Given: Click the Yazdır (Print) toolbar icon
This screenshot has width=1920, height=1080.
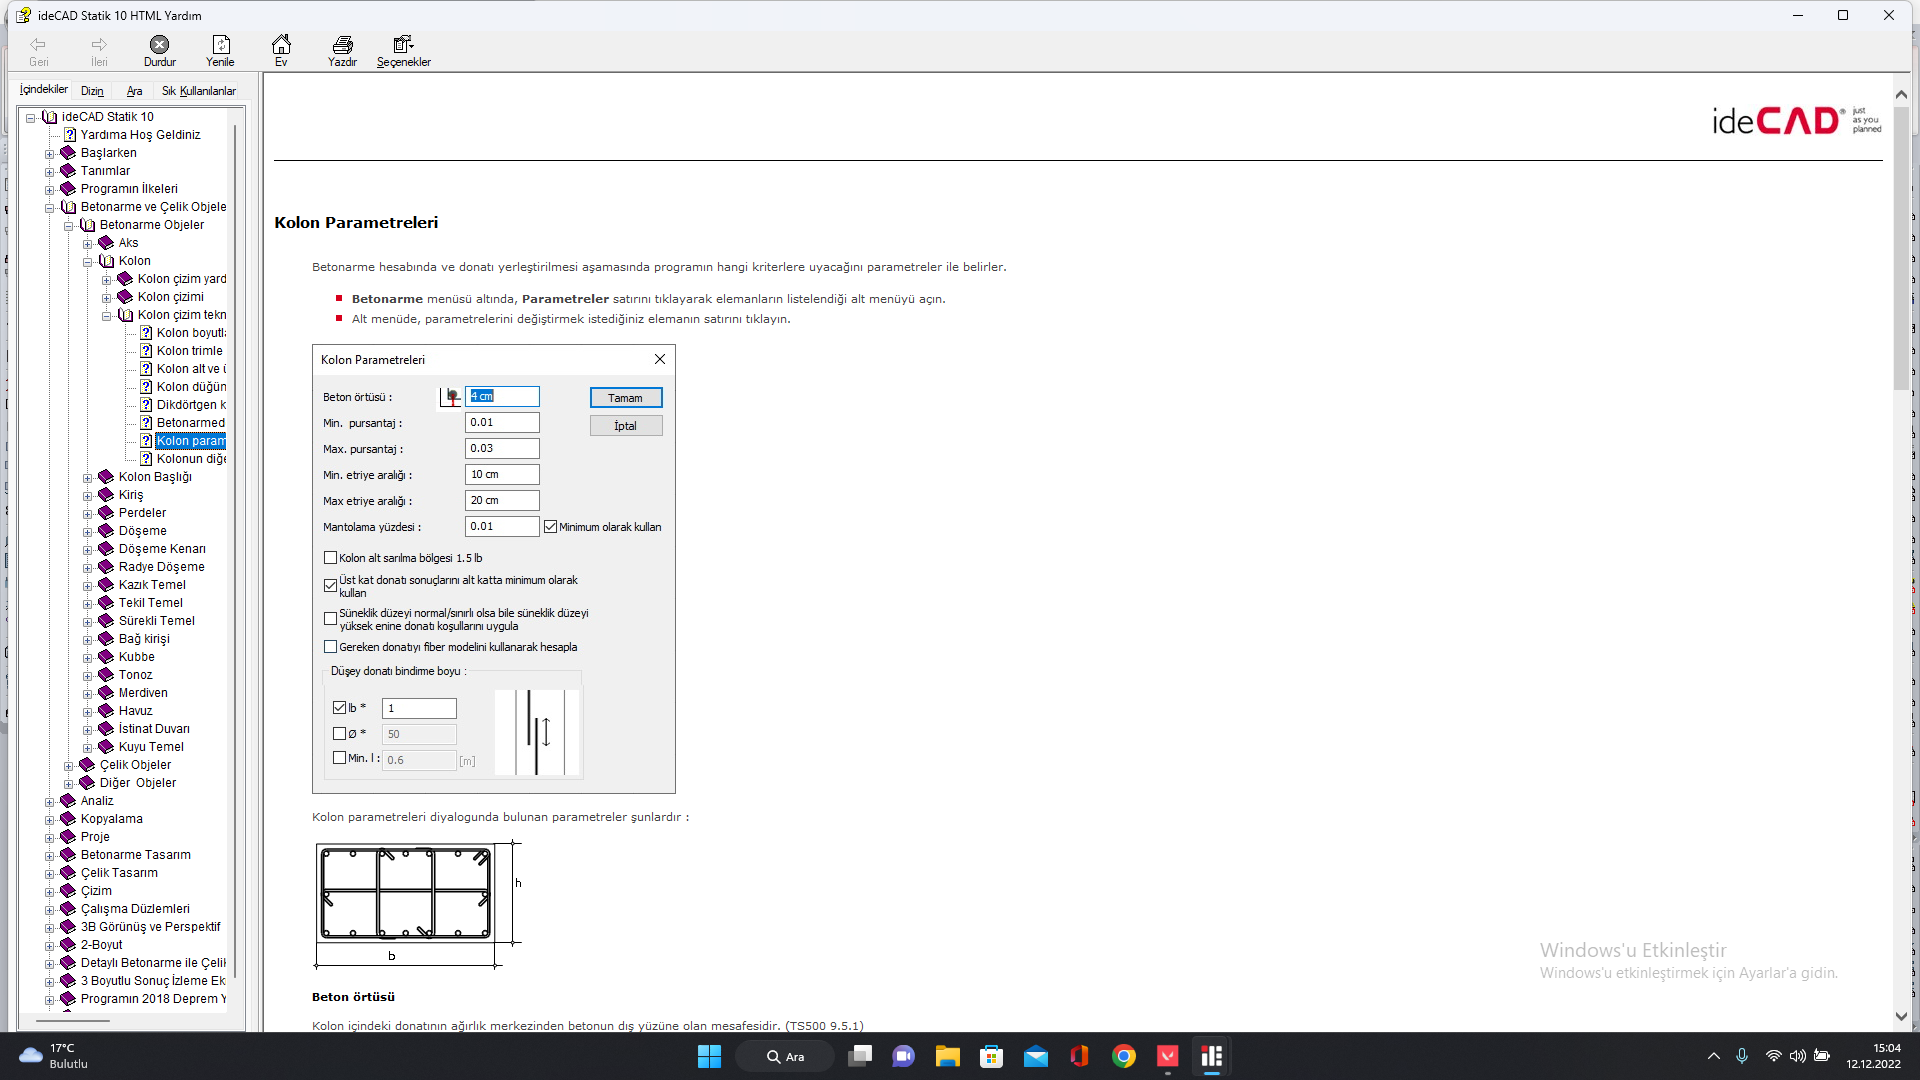Looking at the screenshot, I should (343, 45).
